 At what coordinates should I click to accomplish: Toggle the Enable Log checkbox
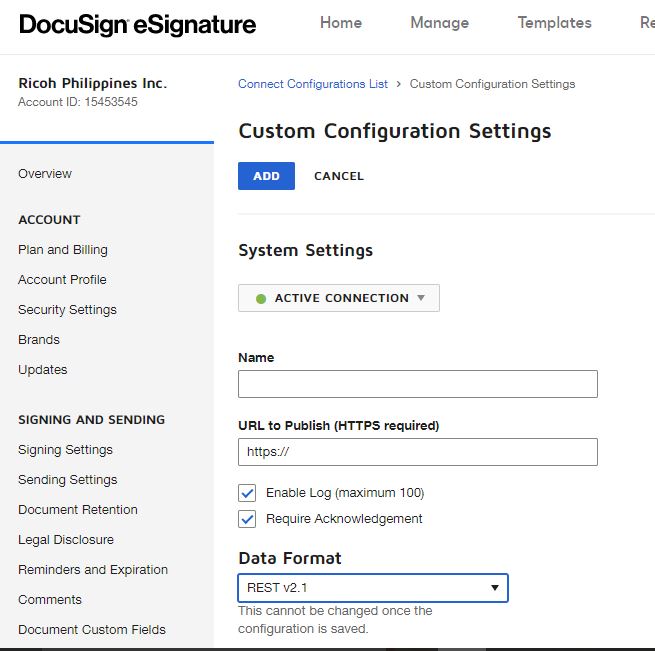pos(247,493)
